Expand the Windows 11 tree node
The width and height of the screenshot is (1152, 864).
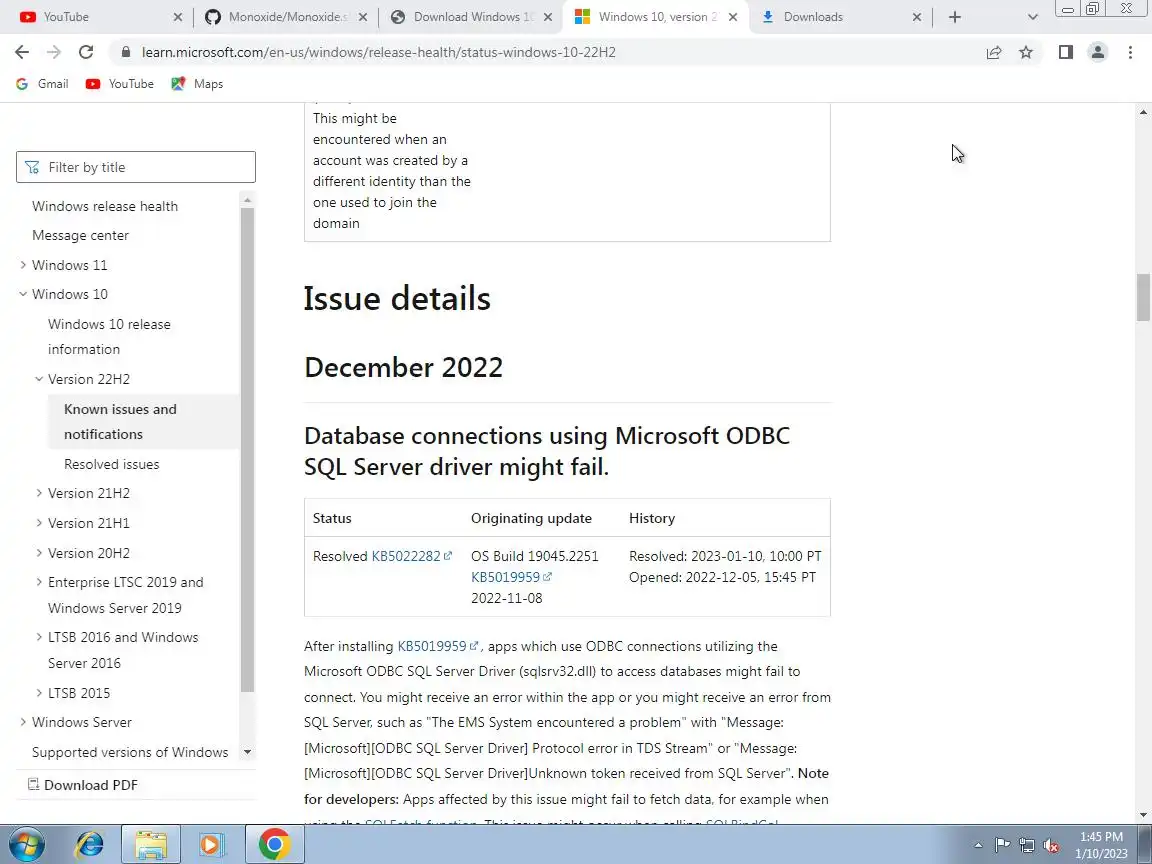point(23,264)
